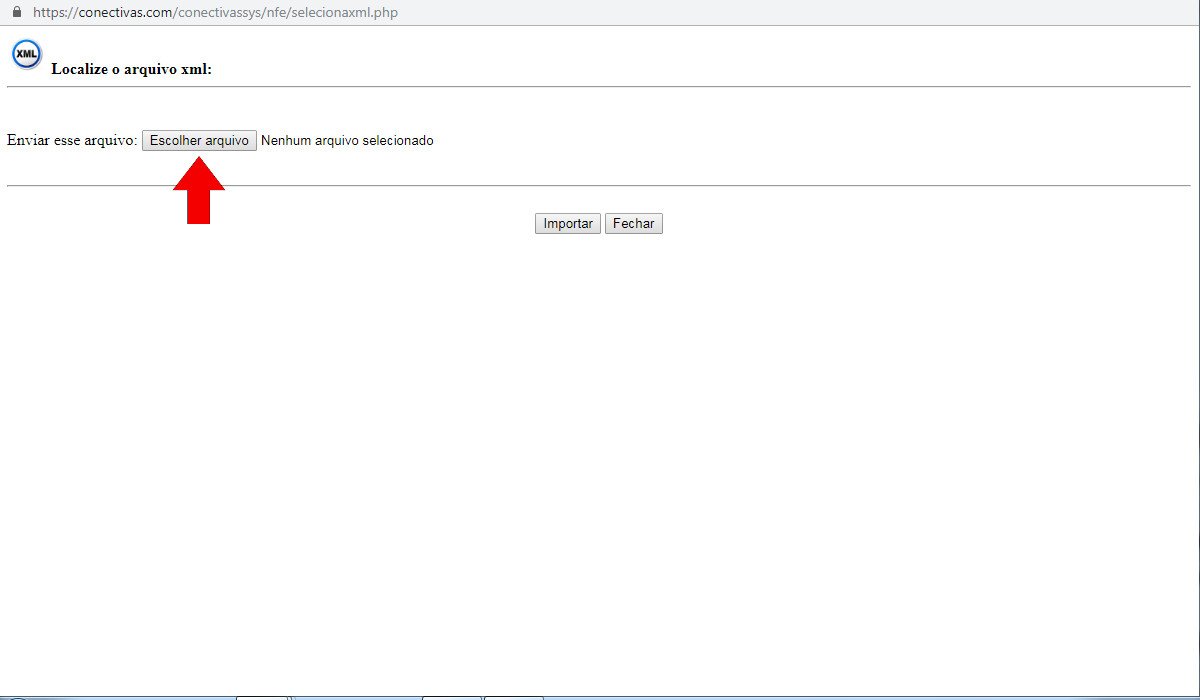Click the 'Localize o arquivo xml:' heading
This screenshot has width=1200, height=700.
coord(131,69)
